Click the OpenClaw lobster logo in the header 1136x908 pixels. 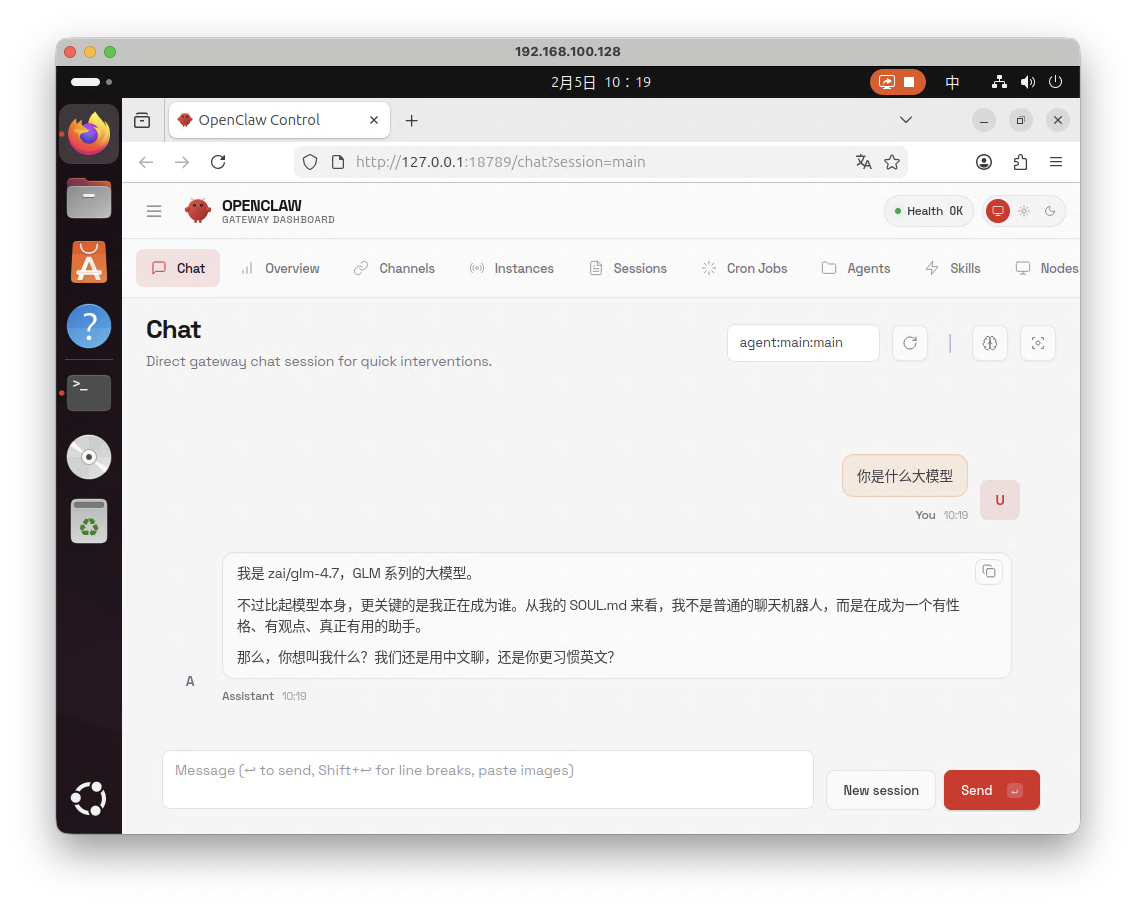197,211
